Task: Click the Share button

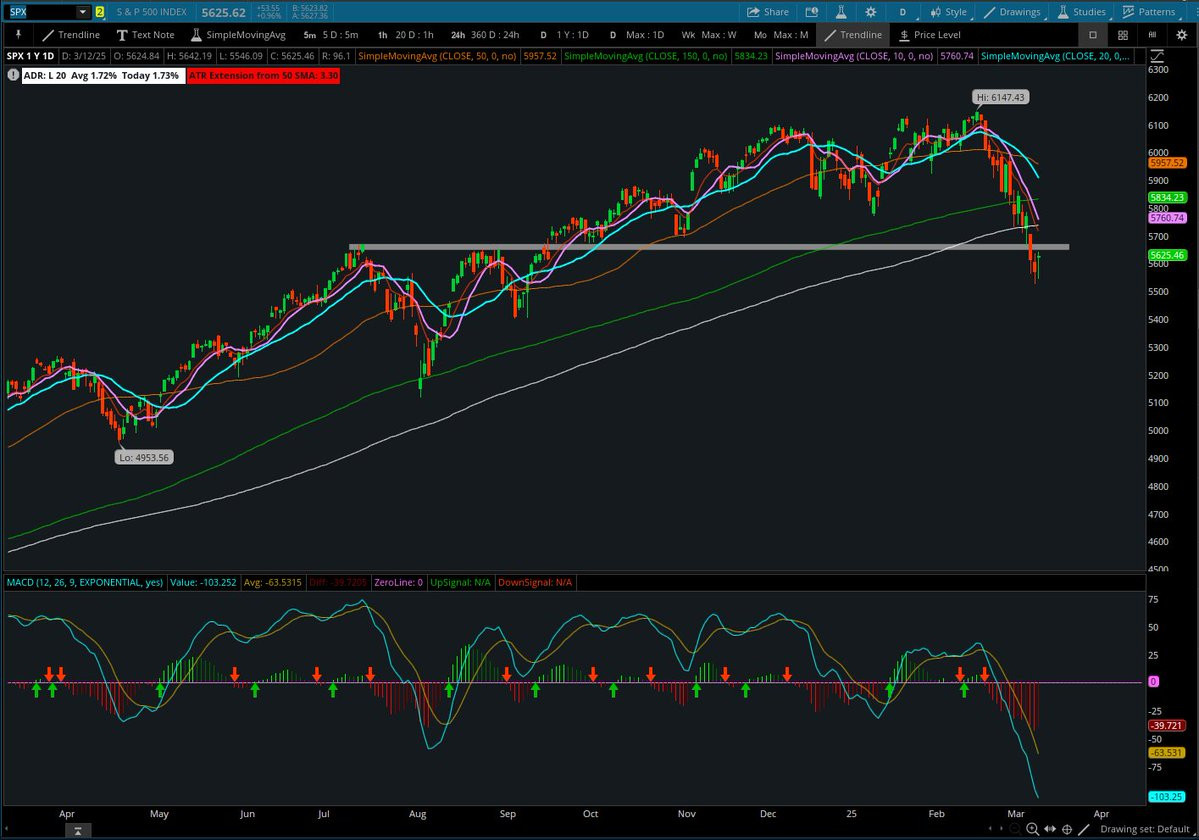Action: 767,12
